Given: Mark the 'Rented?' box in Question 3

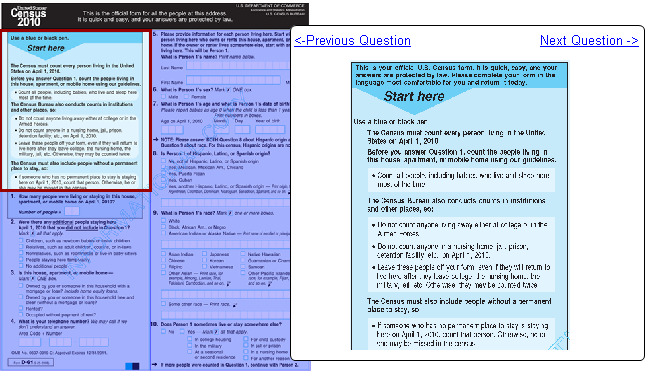Looking at the screenshot, I should click(21, 308).
